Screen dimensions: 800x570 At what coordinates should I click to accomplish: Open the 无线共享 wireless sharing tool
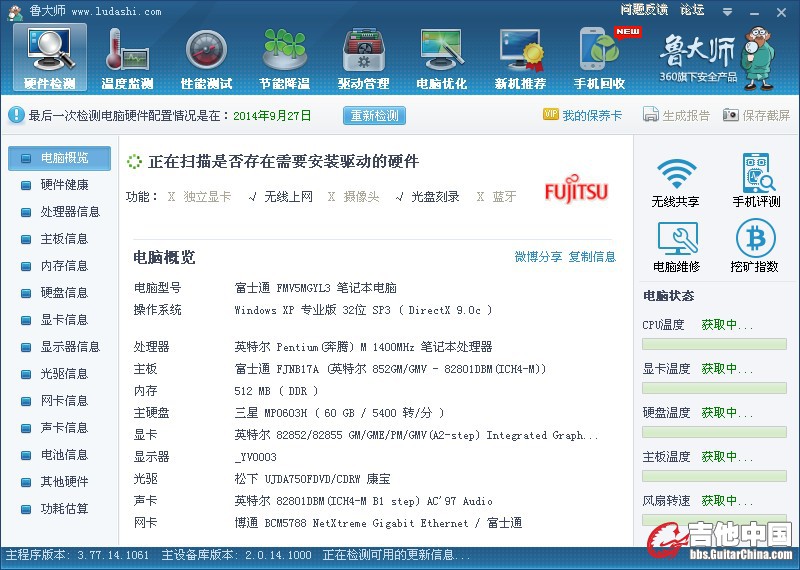[x=676, y=181]
